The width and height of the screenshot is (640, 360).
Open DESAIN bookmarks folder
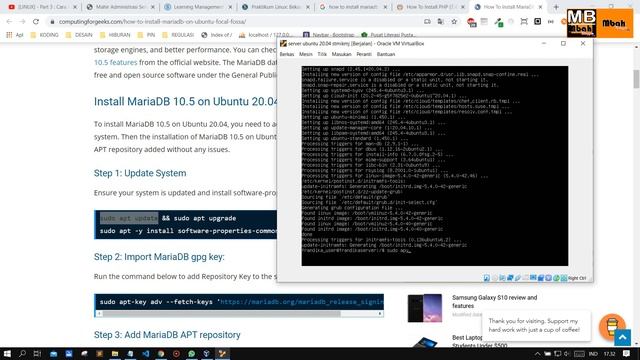[x=79, y=35]
